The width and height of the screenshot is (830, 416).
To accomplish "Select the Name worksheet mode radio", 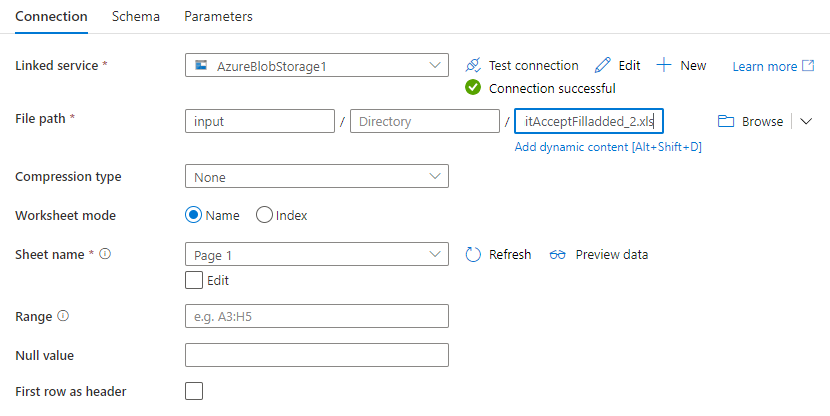I will point(195,215).
